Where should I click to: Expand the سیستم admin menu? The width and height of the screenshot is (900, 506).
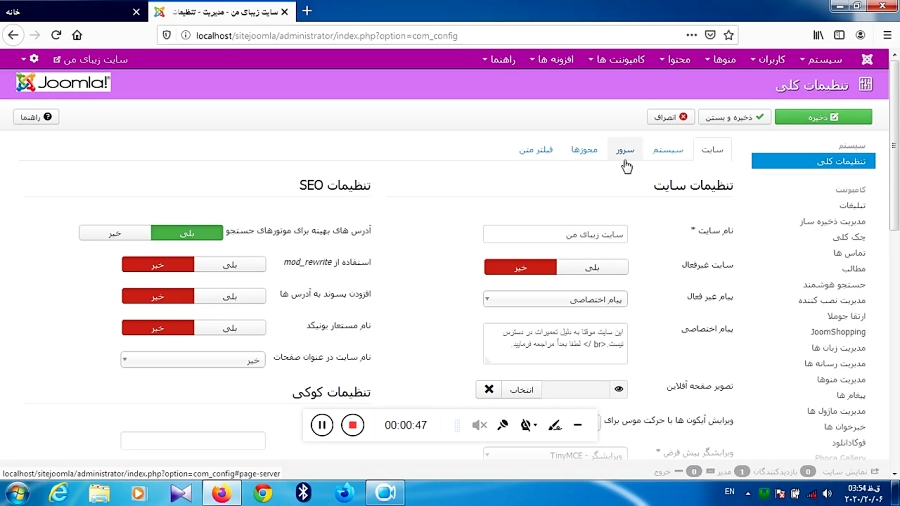[x=821, y=59]
